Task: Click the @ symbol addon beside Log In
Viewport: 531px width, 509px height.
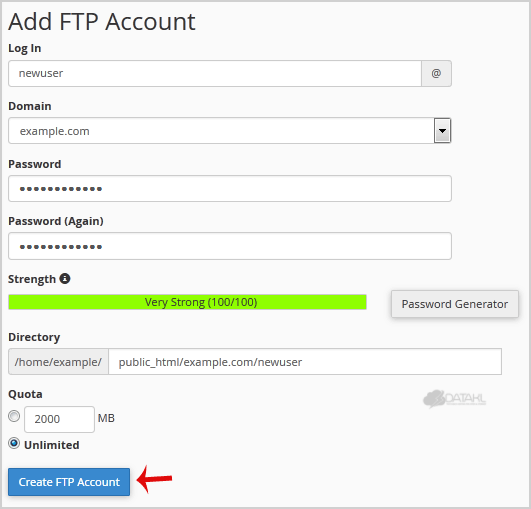Action: (x=436, y=73)
